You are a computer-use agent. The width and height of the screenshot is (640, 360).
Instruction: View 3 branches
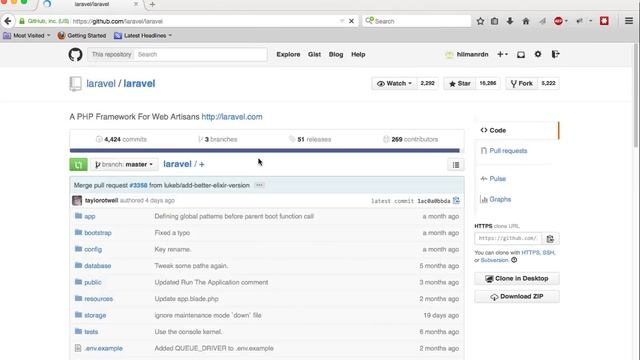(x=218, y=139)
